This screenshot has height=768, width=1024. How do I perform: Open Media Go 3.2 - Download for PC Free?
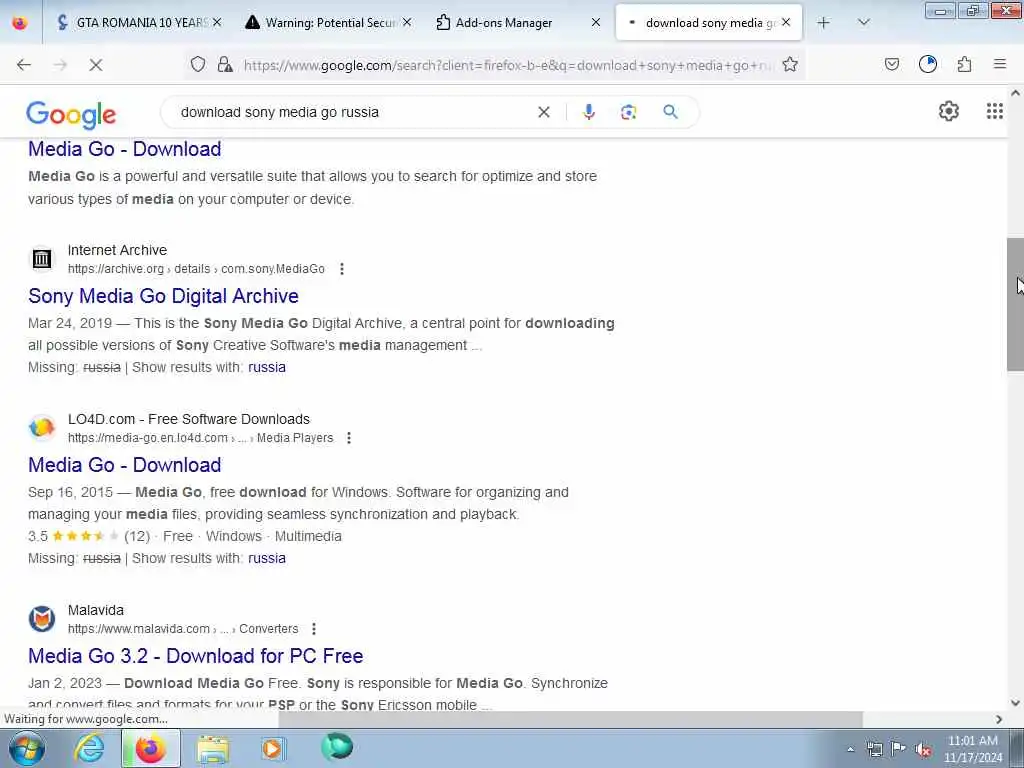tap(195, 656)
